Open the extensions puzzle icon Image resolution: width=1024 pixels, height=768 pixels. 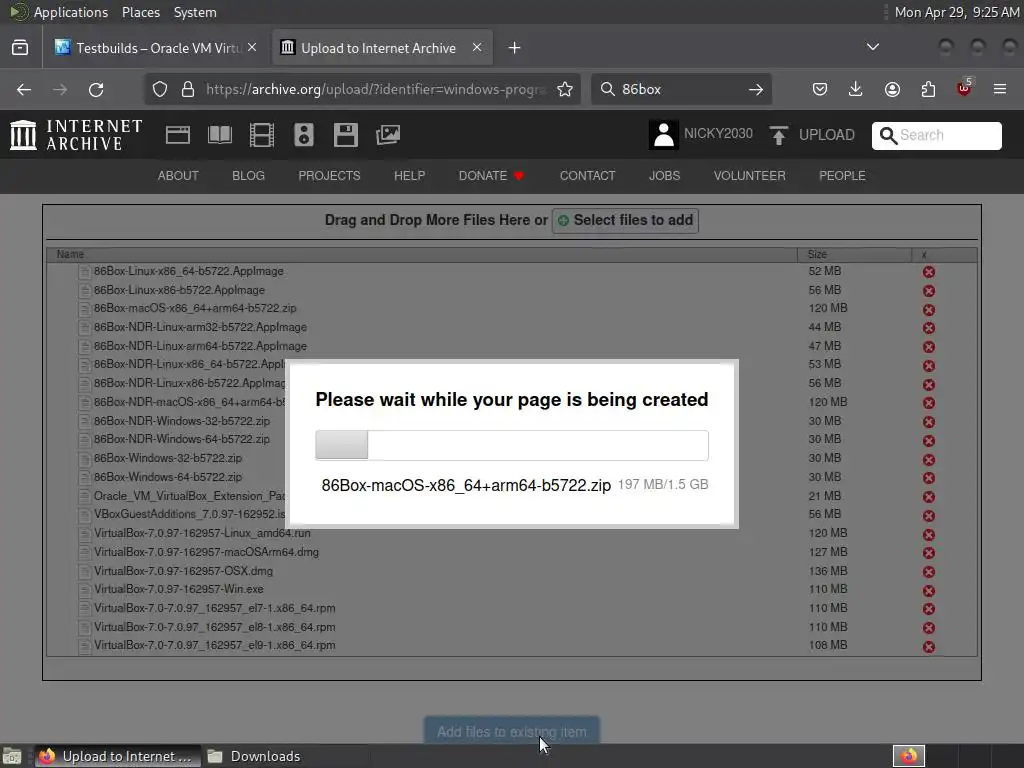(x=928, y=89)
